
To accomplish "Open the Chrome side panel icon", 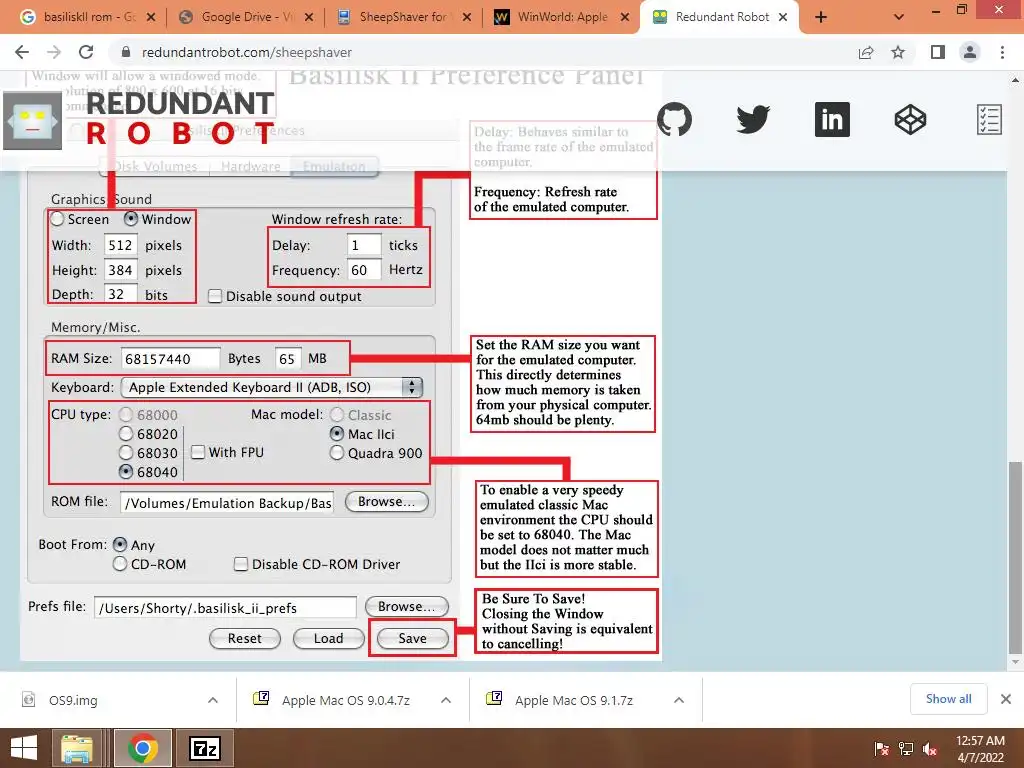I will tap(938, 52).
